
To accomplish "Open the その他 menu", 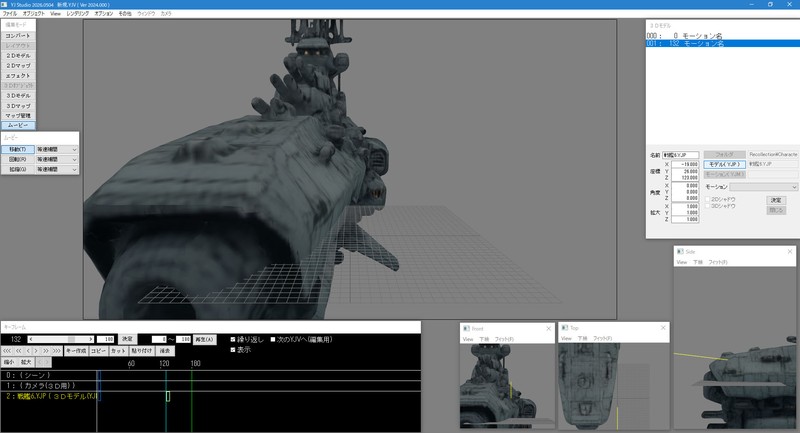I will pyautogui.click(x=125, y=14).
